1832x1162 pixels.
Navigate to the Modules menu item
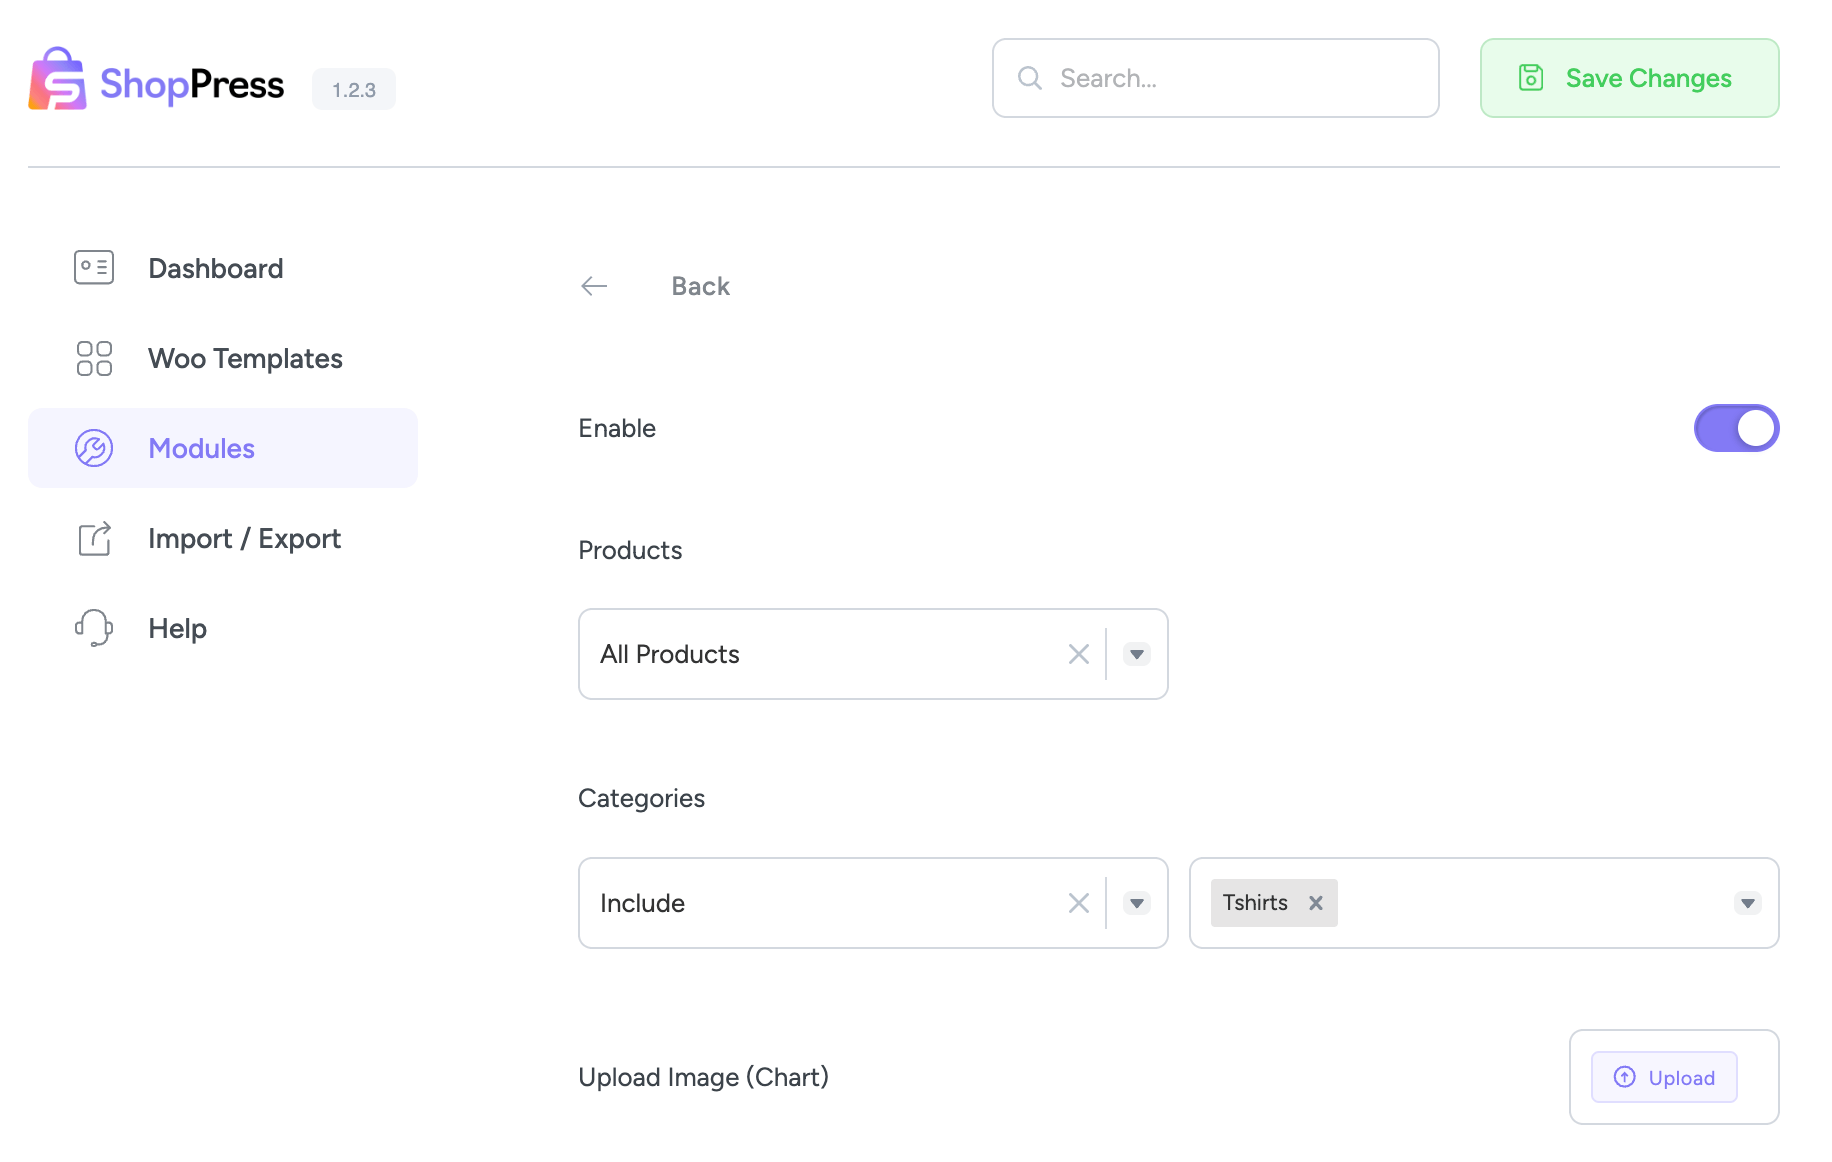pyautogui.click(x=201, y=448)
